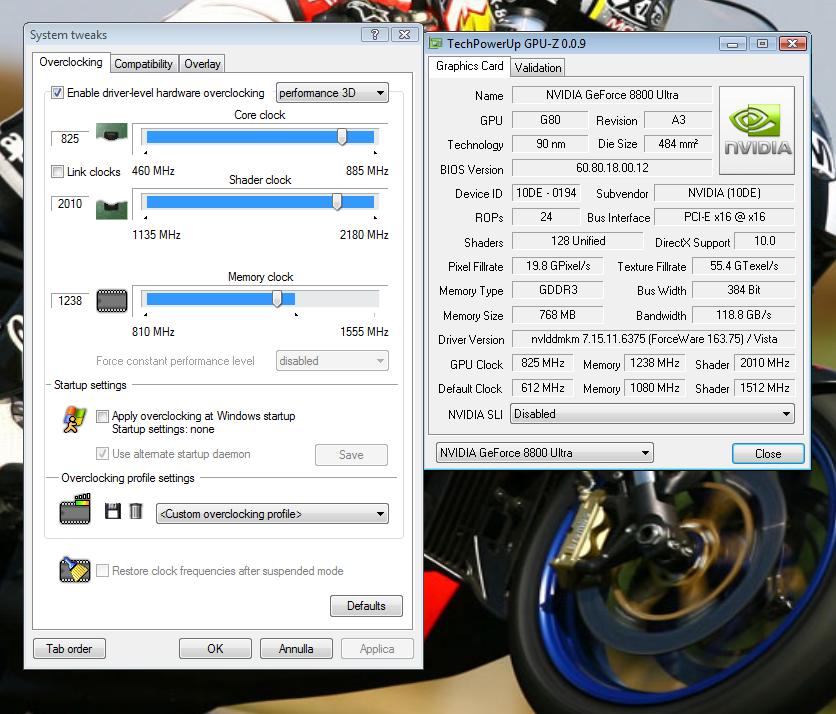Click the Default Clock value 612 MHz
The width and height of the screenshot is (836, 714).
(x=543, y=388)
